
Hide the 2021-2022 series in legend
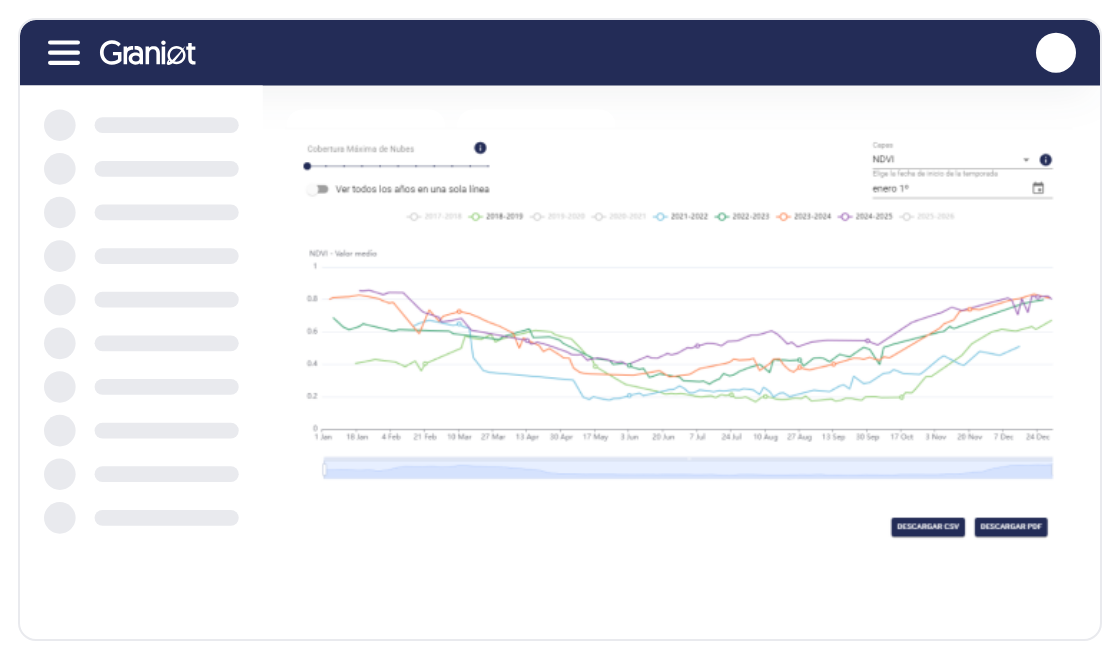pyautogui.click(x=681, y=216)
